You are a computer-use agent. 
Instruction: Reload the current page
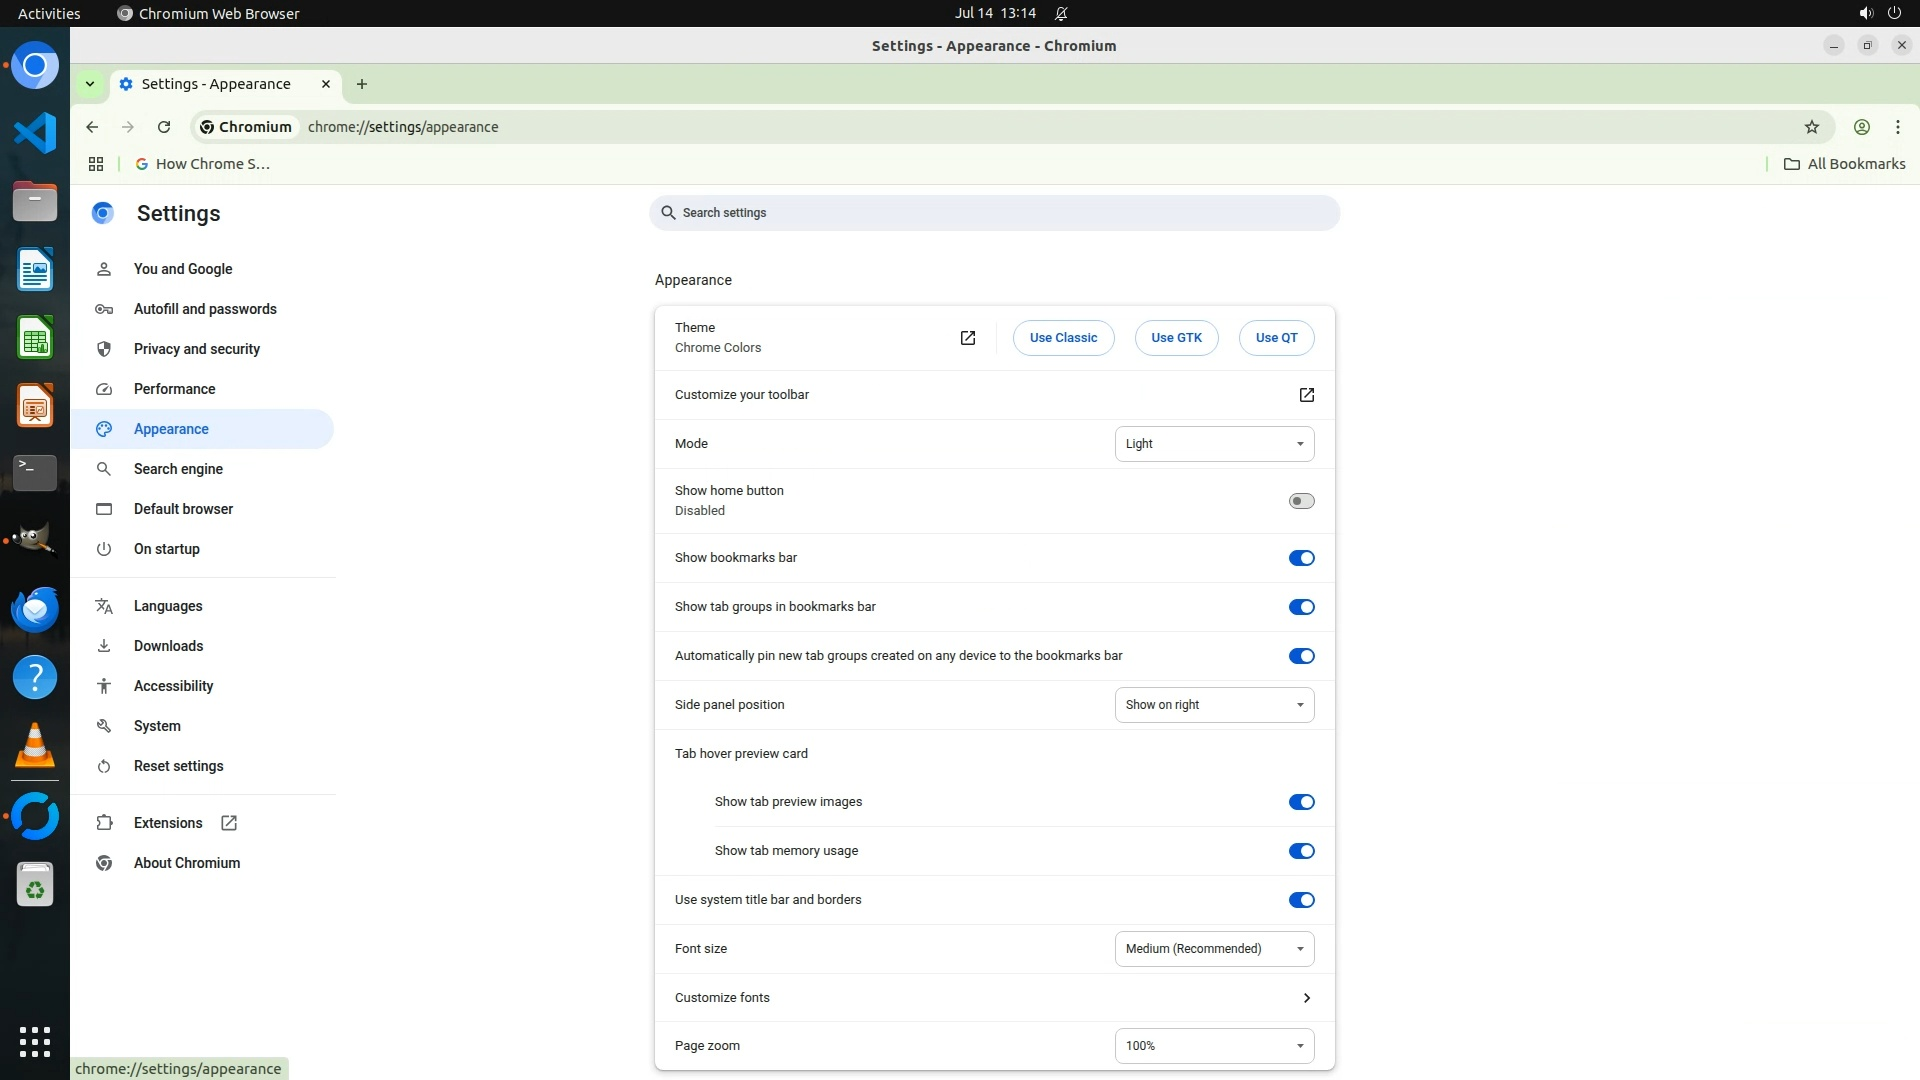point(164,127)
